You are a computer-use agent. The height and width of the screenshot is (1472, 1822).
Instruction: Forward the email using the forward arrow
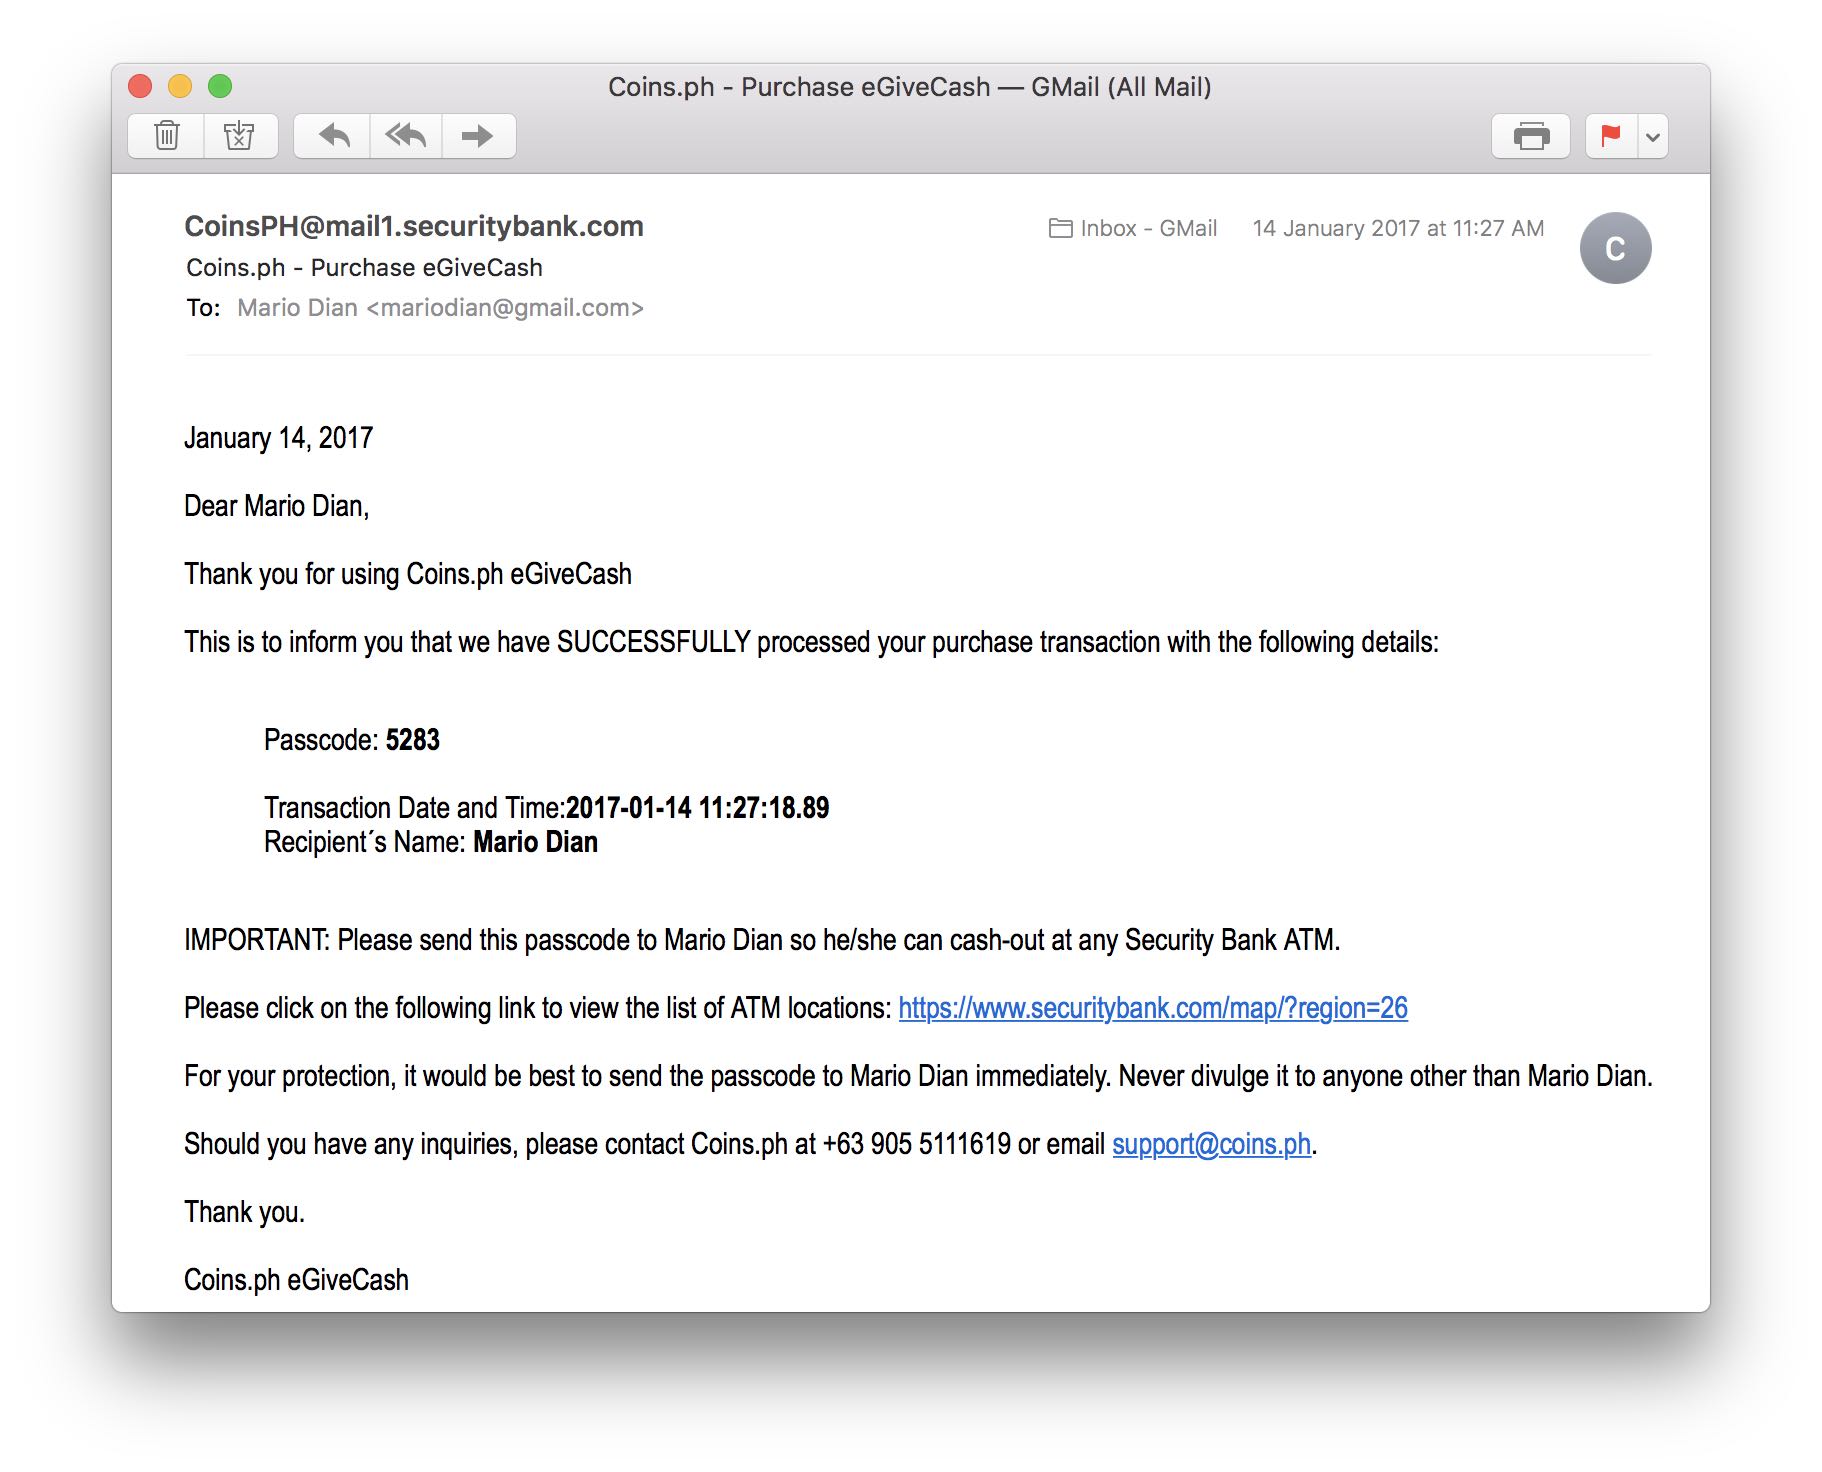(x=478, y=135)
